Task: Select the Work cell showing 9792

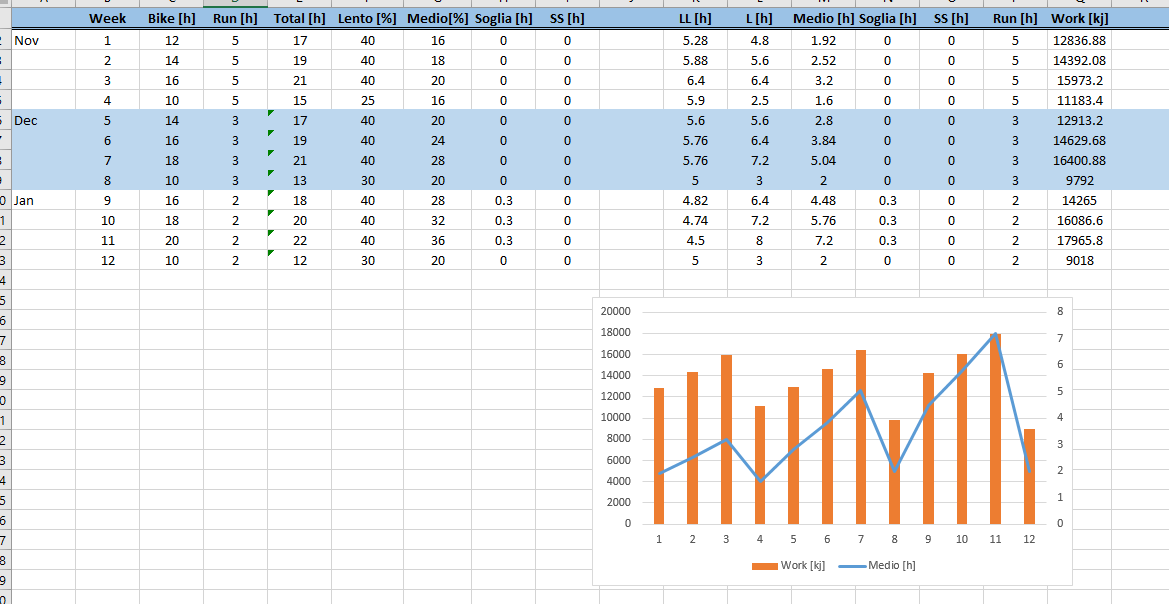Action: 1079,180
